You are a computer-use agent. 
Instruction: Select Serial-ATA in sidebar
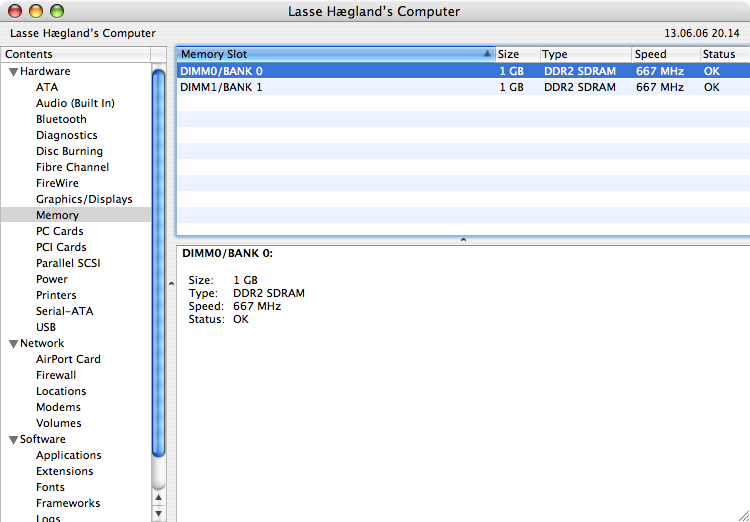[x=65, y=311]
